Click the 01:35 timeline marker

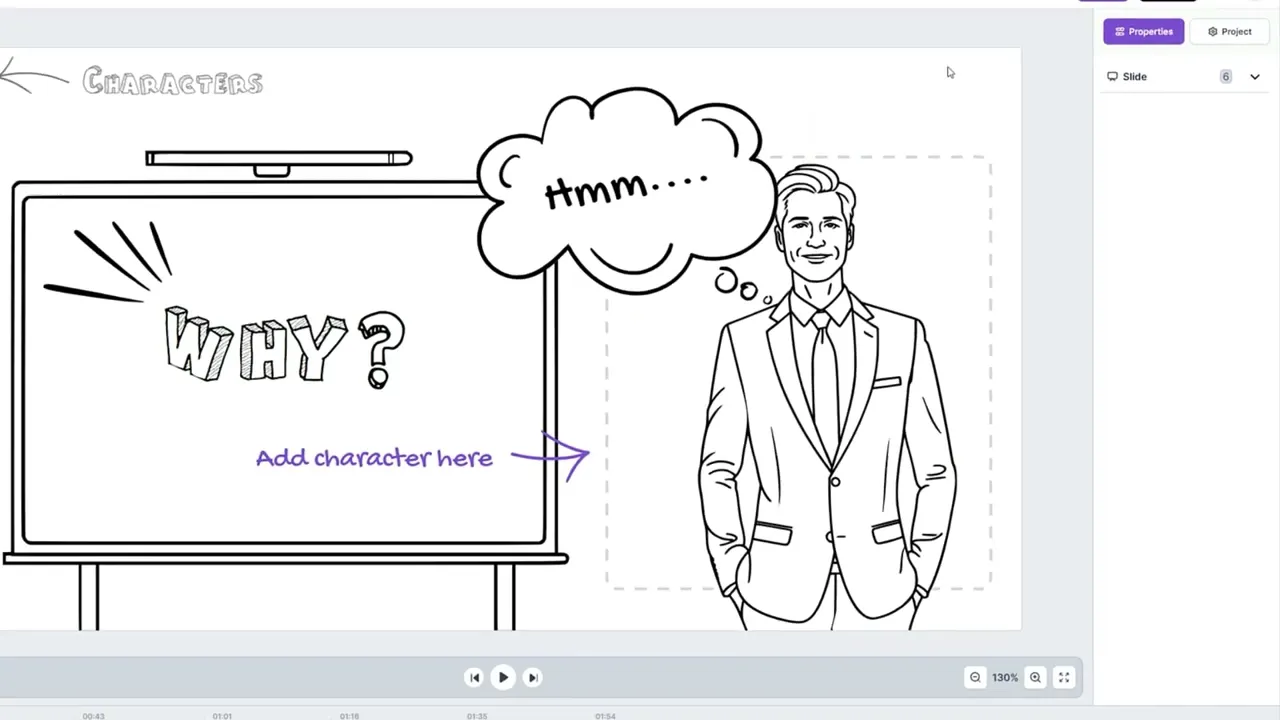(x=477, y=716)
